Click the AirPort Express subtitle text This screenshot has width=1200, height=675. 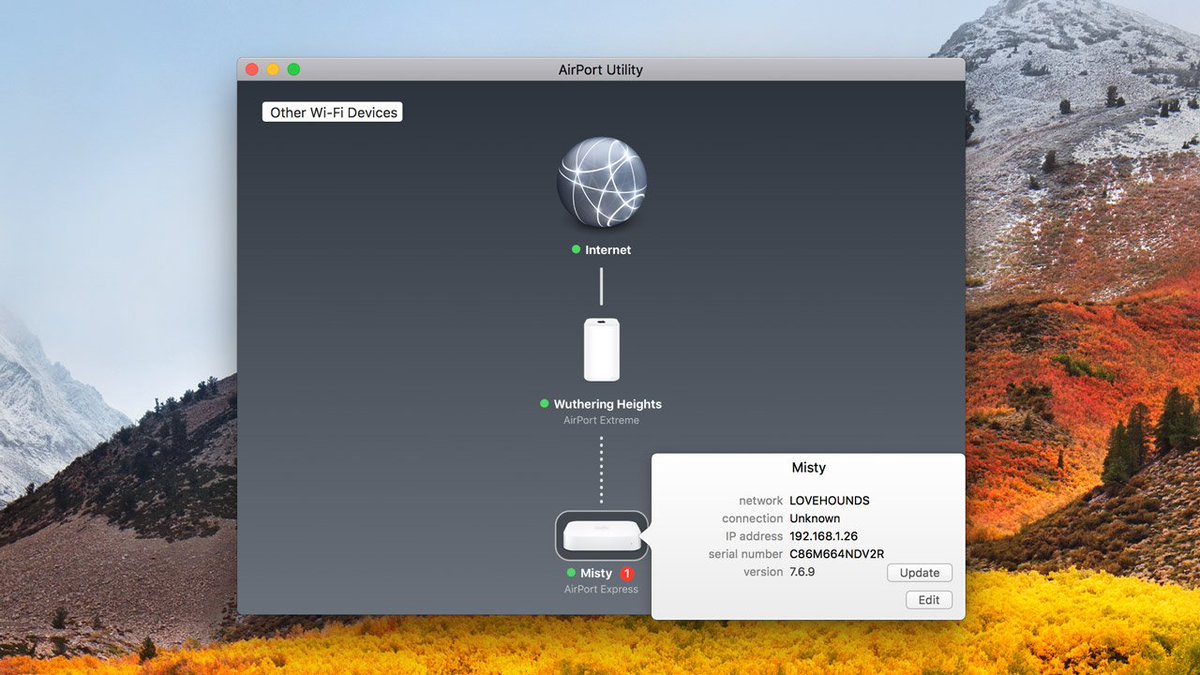coord(601,590)
